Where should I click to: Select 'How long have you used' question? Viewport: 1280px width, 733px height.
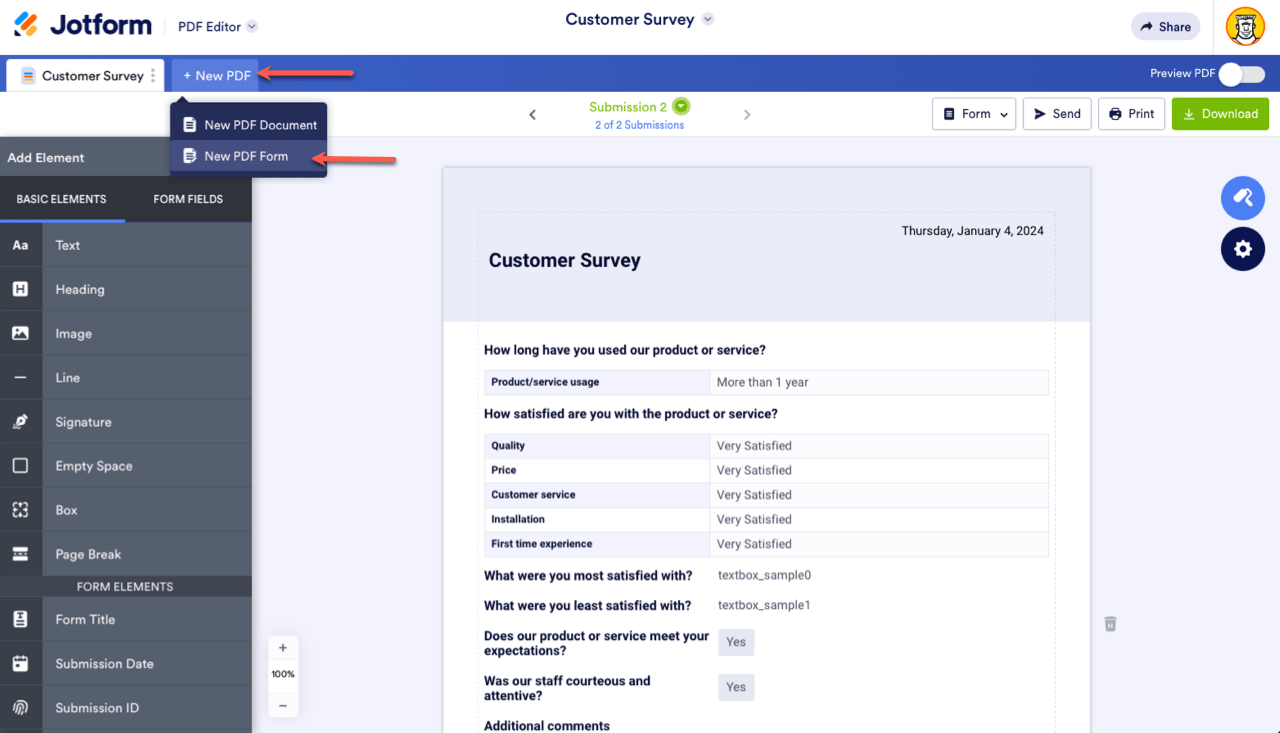[625, 350]
